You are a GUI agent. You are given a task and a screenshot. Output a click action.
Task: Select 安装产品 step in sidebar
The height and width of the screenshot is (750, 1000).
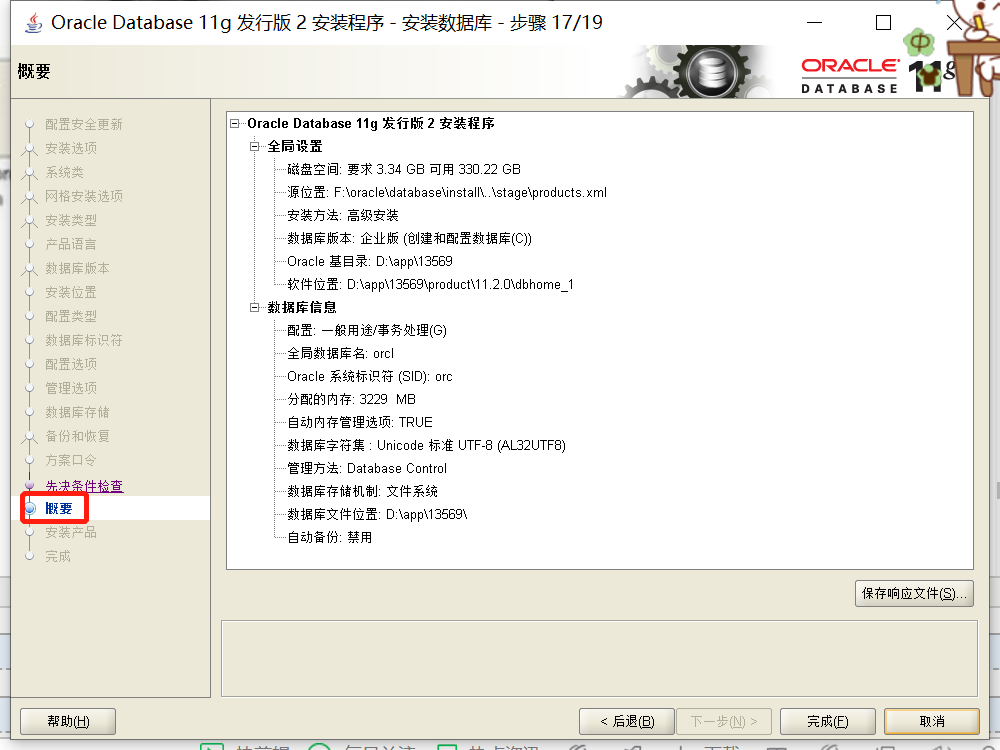(x=71, y=533)
